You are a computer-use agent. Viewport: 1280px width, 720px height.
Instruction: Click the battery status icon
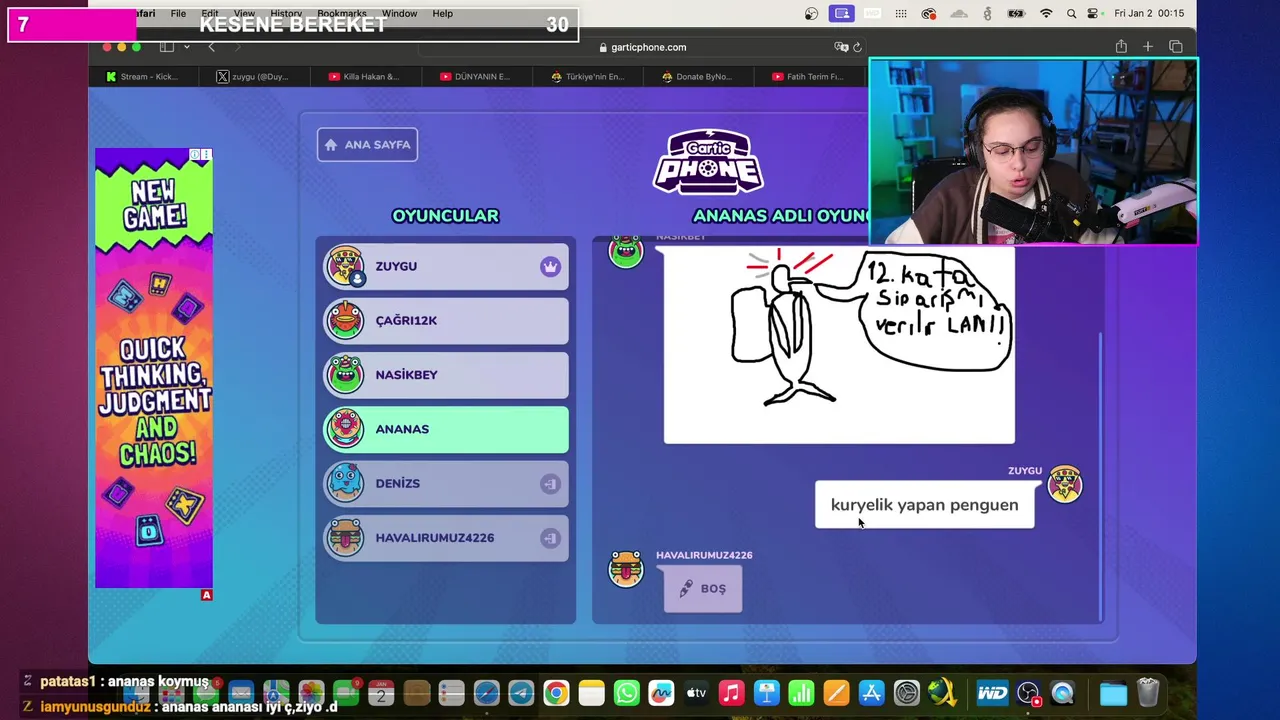coord(1016,13)
